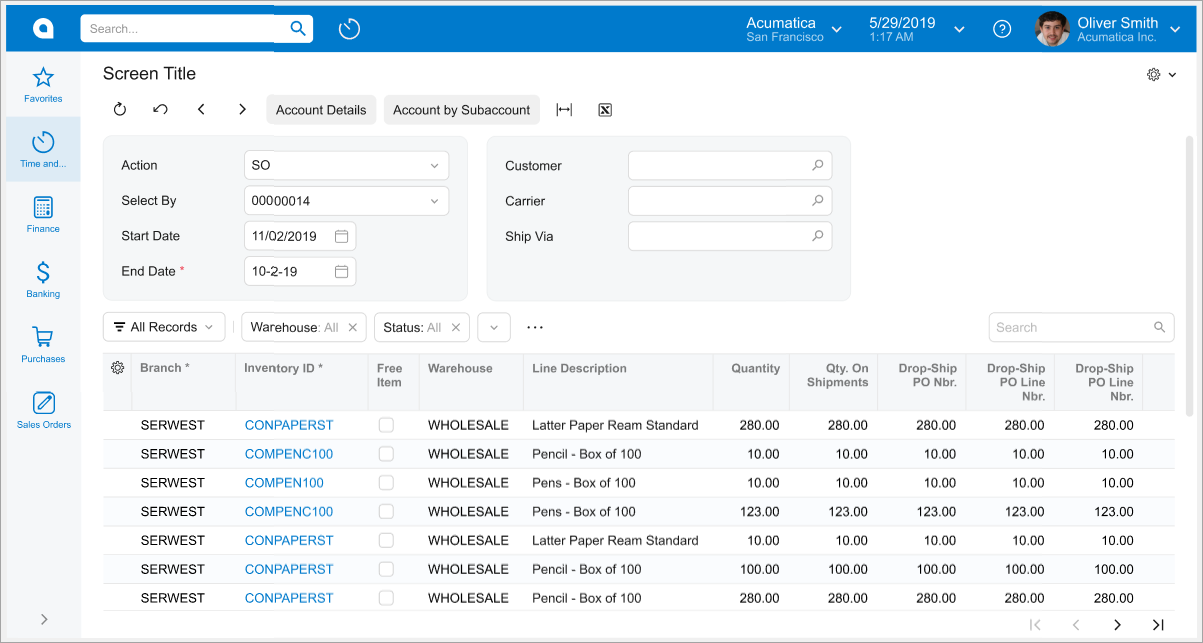Open the COMPEN100 inventory link
The height and width of the screenshot is (643, 1203).
(x=284, y=483)
